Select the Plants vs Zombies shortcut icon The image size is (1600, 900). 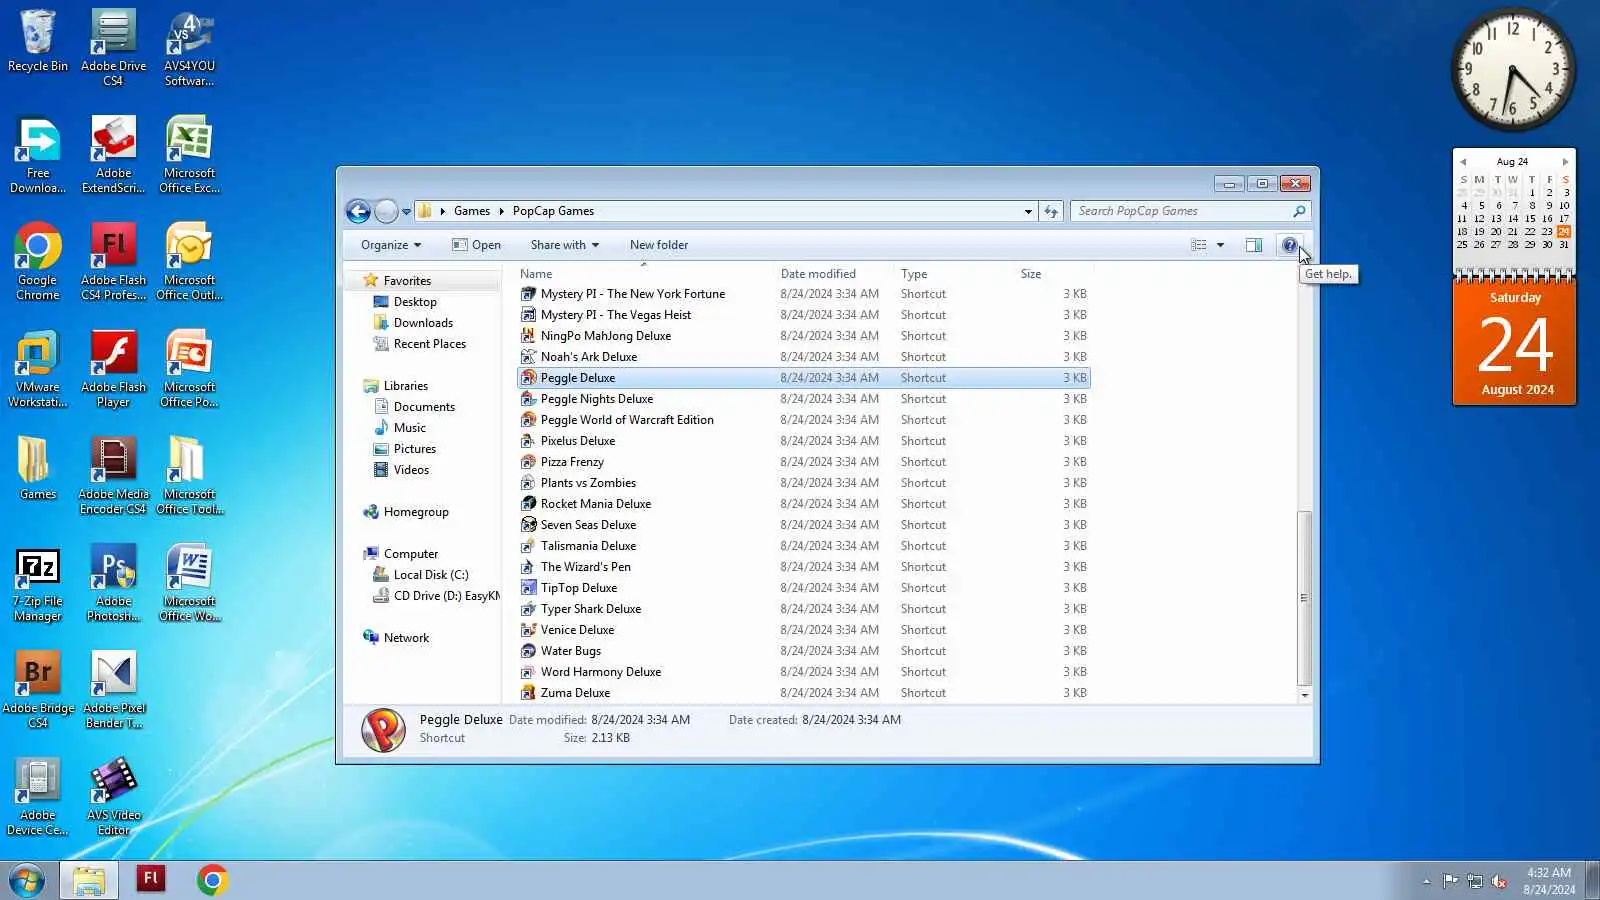pos(529,483)
